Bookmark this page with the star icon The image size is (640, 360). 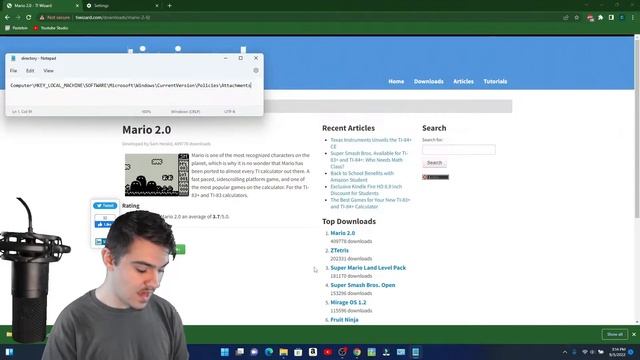point(577,18)
